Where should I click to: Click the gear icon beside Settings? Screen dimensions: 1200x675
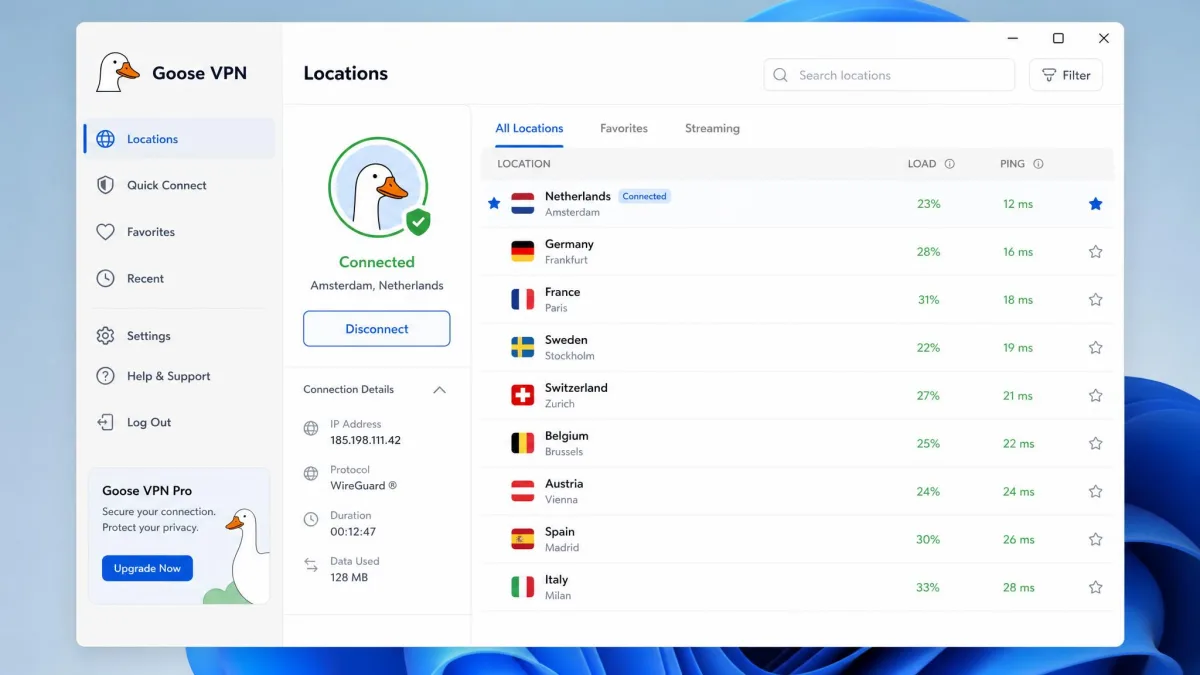[x=105, y=336]
